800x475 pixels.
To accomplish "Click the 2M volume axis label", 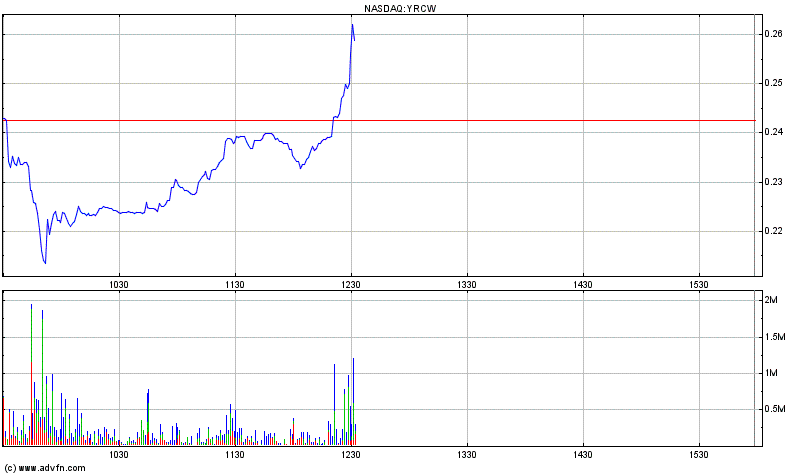I will click(x=771, y=300).
